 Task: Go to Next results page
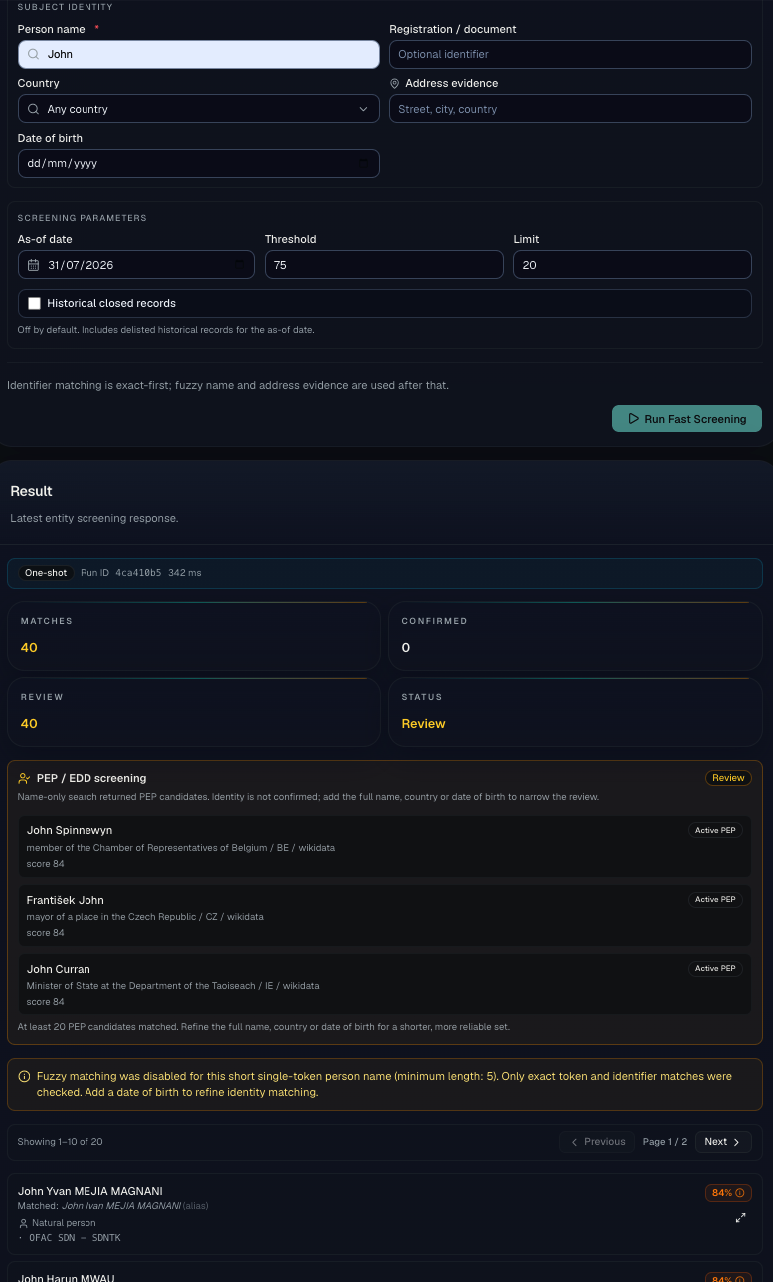tap(723, 1142)
